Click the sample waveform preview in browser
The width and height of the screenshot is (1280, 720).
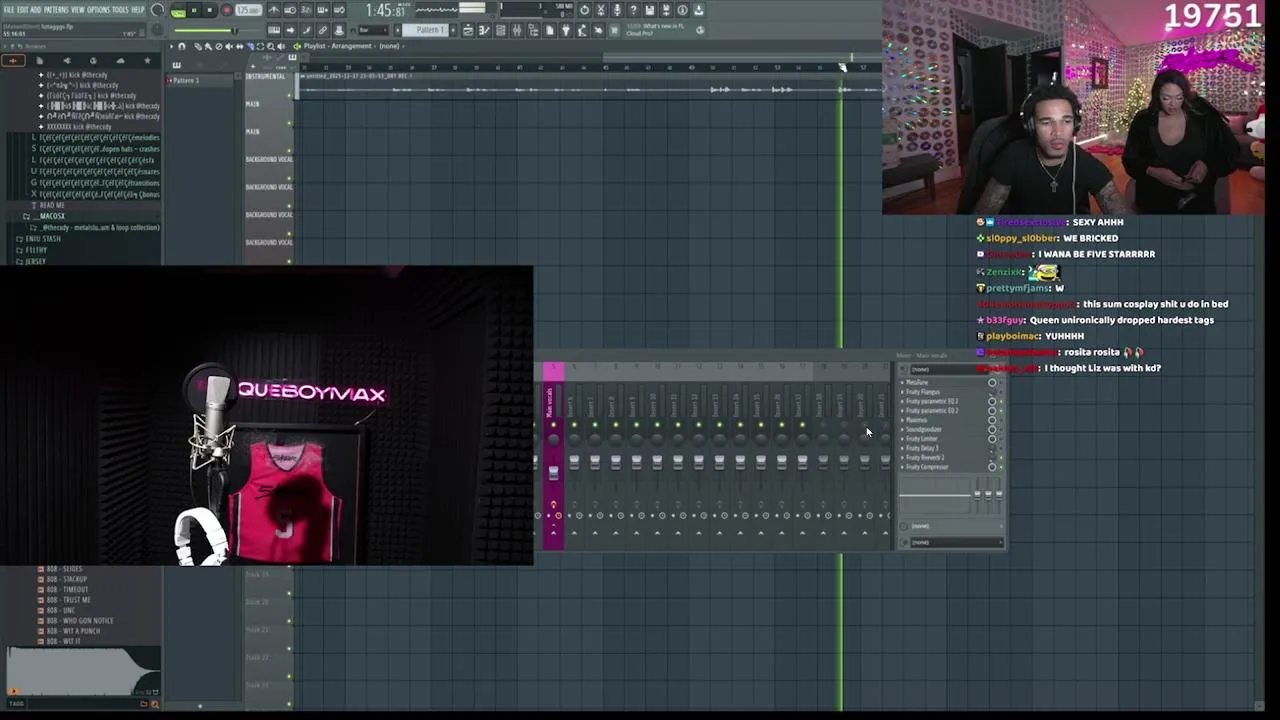click(82, 671)
